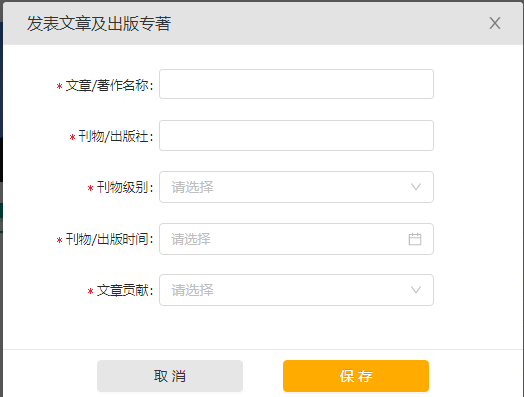Image resolution: width=524 pixels, height=397 pixels.
Task: Click 请选择 placeholder text in 刊物/出版时间
Action: tap(191, 239)
